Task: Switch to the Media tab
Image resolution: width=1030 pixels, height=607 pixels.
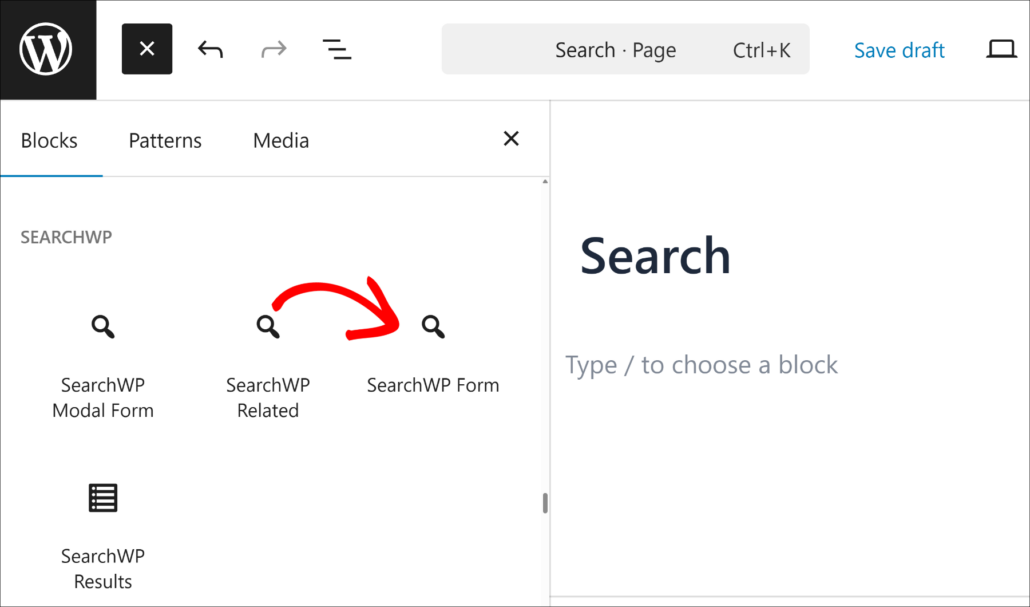Action: pos(281,141)
